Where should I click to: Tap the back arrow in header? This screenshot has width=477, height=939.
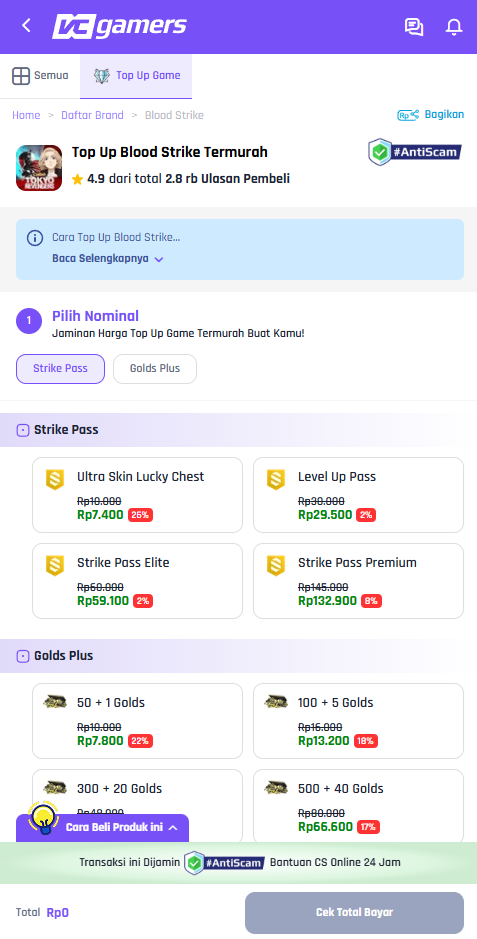coord(26,26)
